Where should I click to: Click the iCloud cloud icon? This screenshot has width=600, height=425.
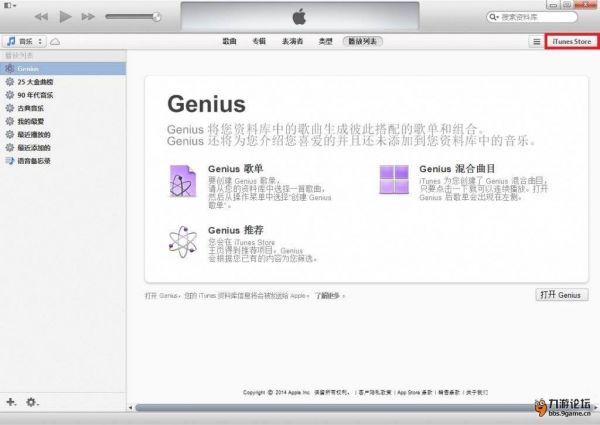pyautogui.click(x=55, y=42)
